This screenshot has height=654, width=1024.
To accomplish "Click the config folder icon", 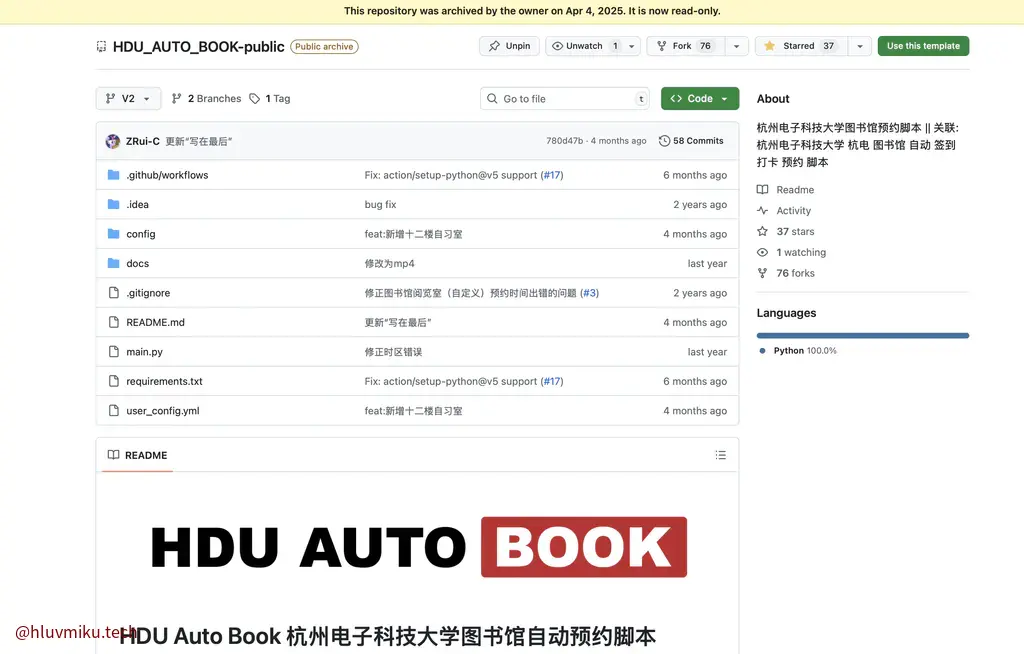I will click(114, 233).
